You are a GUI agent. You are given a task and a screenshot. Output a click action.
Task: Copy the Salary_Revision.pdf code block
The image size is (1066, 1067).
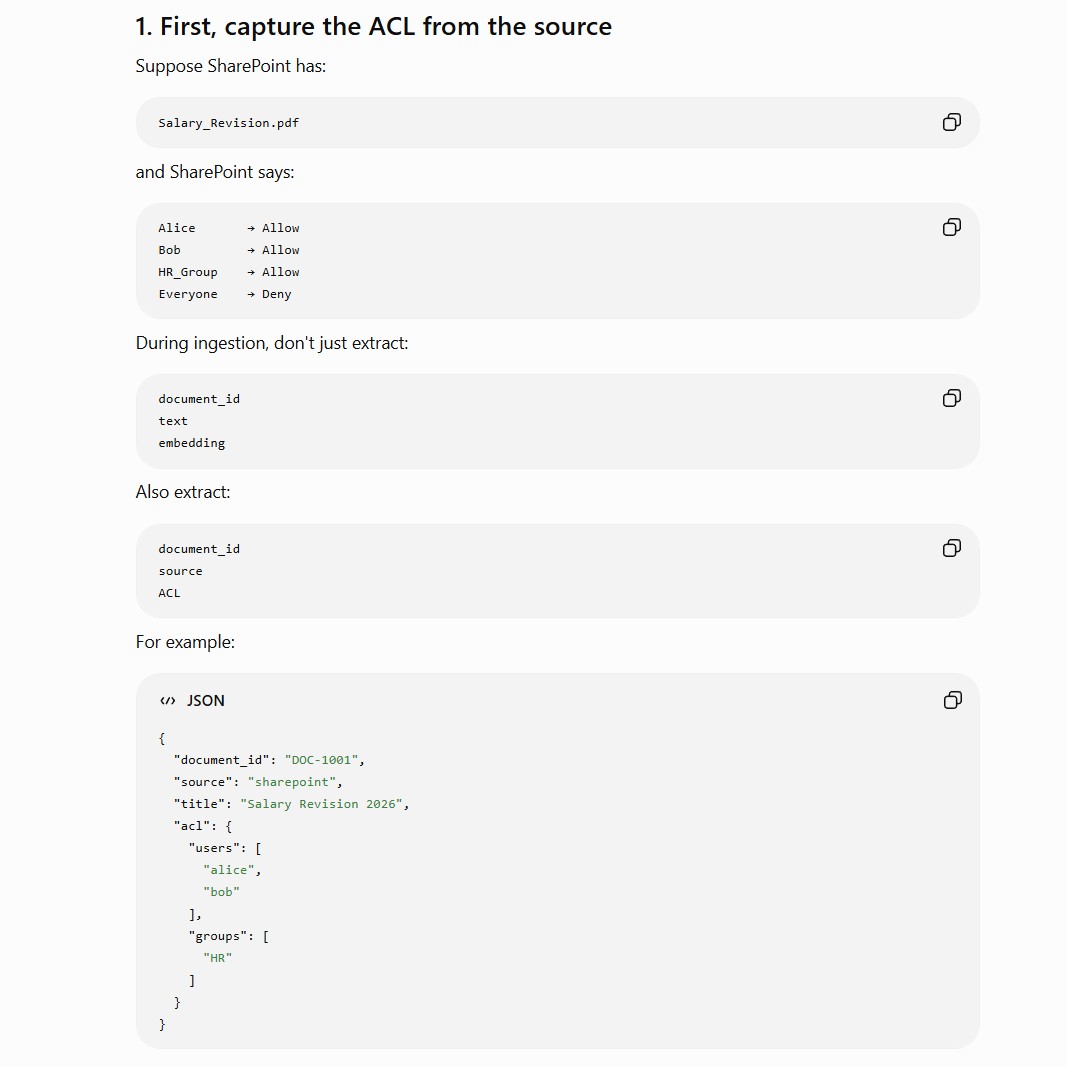click(952, 122)
